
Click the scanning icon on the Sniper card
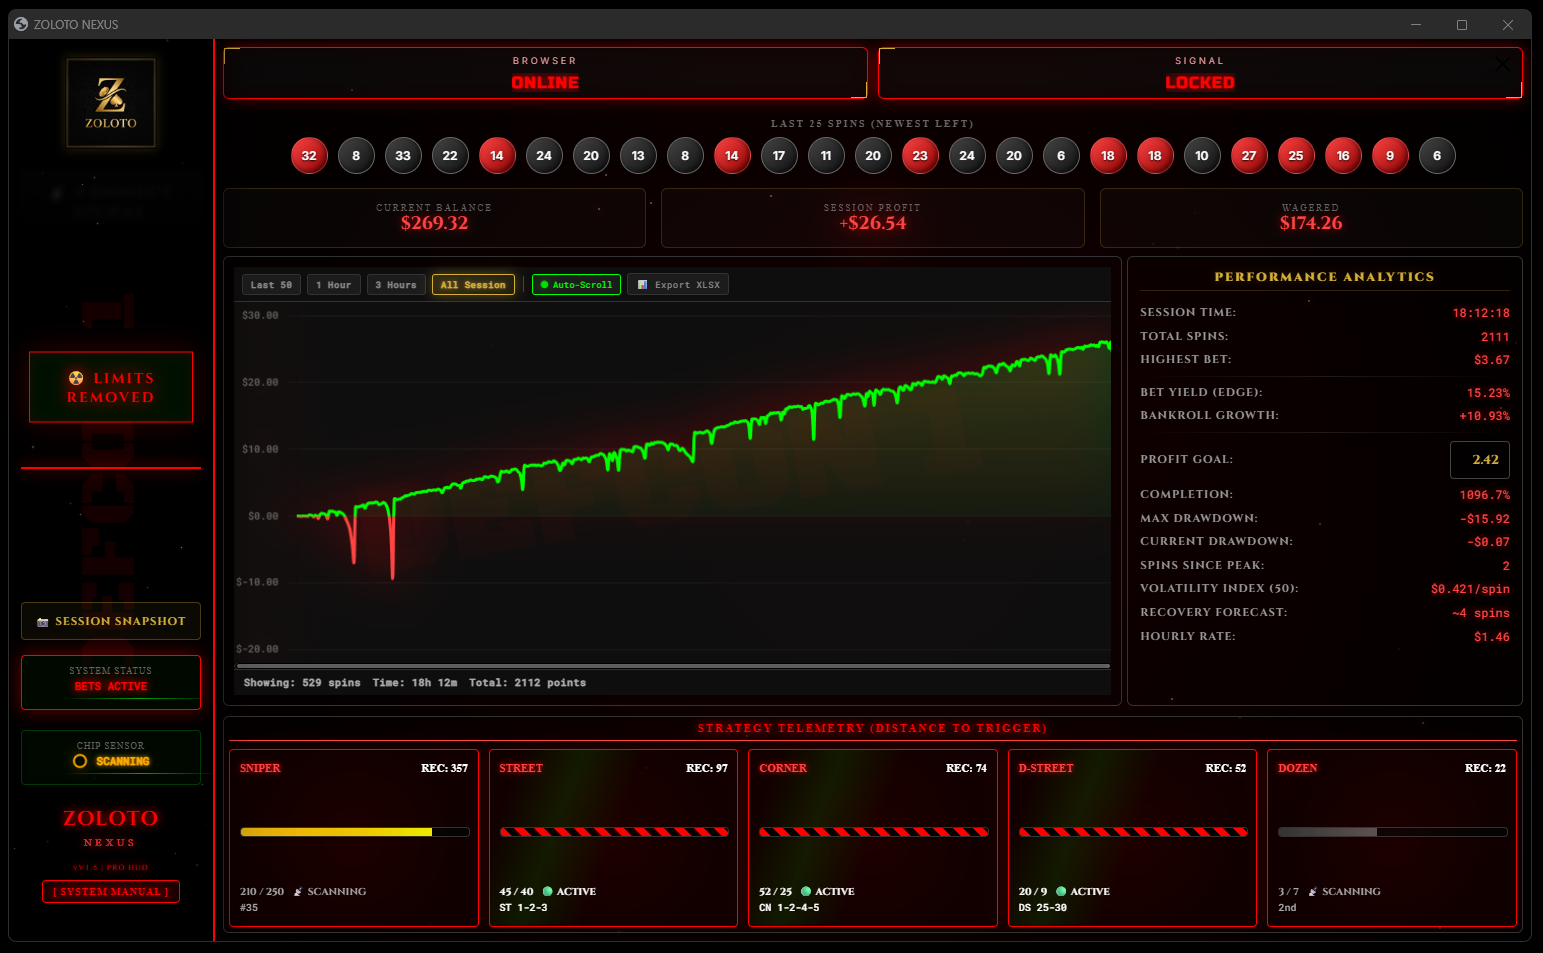coord(299,891)
